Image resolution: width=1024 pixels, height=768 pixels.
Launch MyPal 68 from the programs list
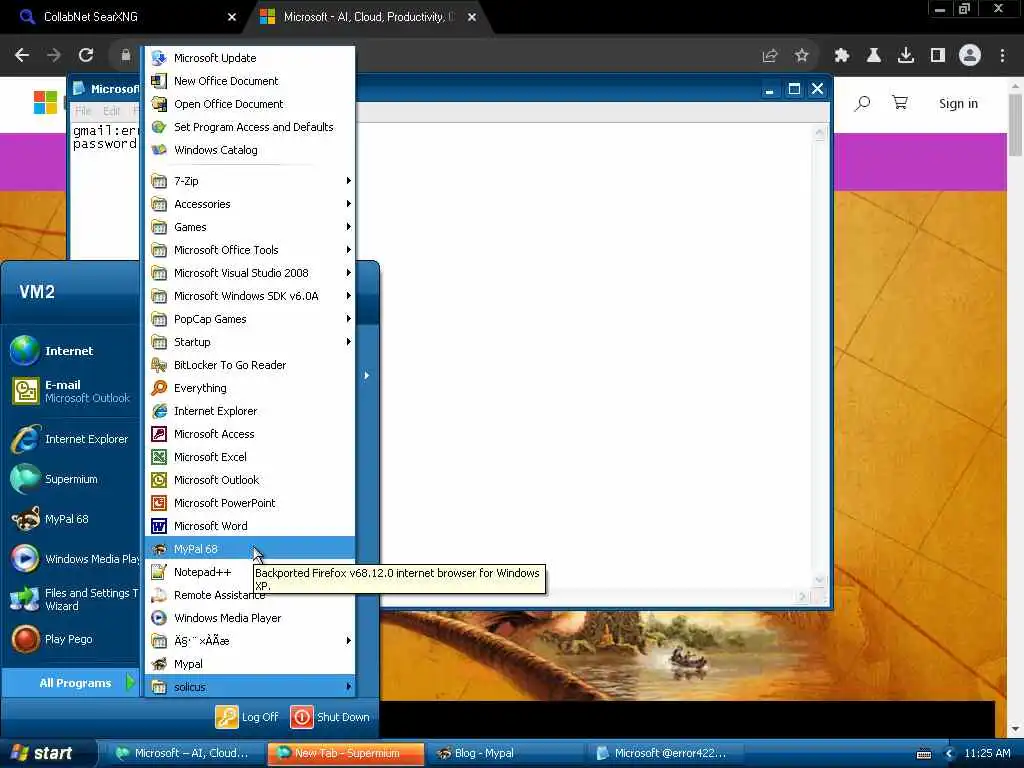click(x=249, y=549)
